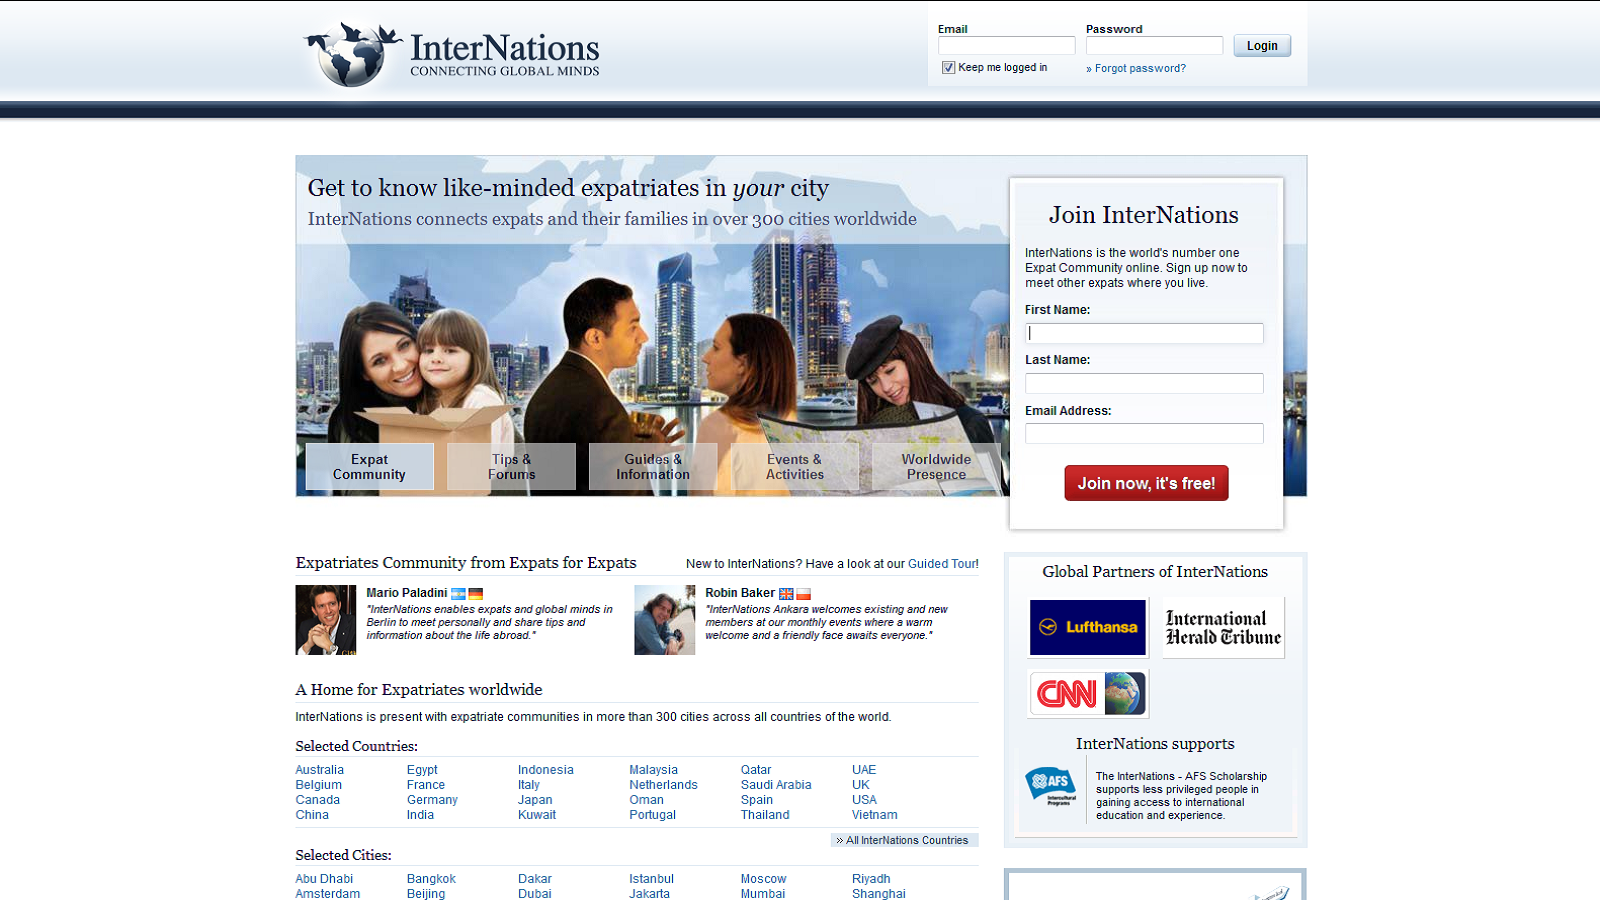Open the Belgium country link
Image resolution: width=1600 pixels, height=900 pixels.
click(318, 785)
